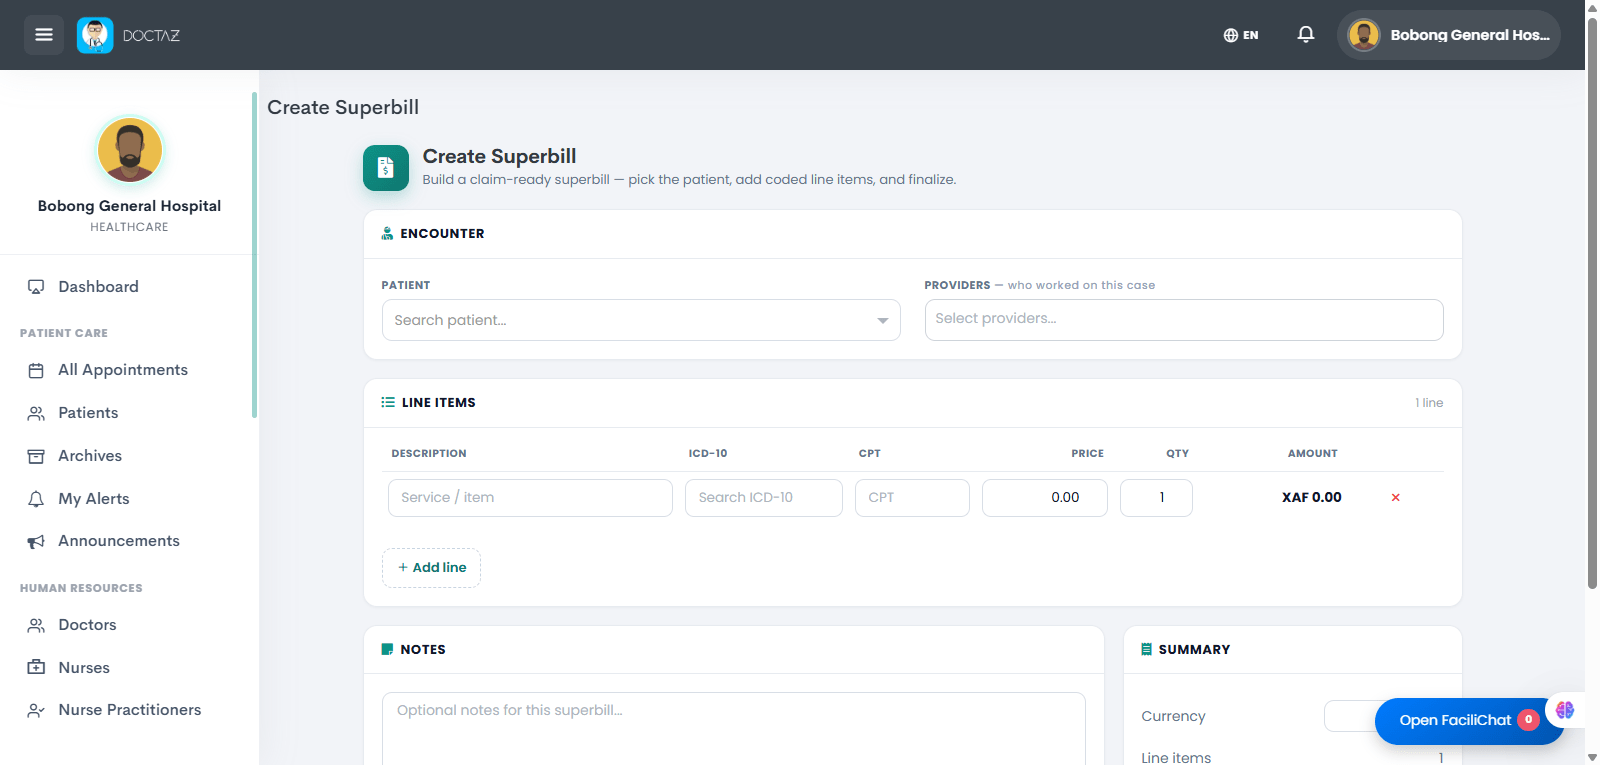
Task: Open the hamburger menu in top bar
Action: [44, 35]
